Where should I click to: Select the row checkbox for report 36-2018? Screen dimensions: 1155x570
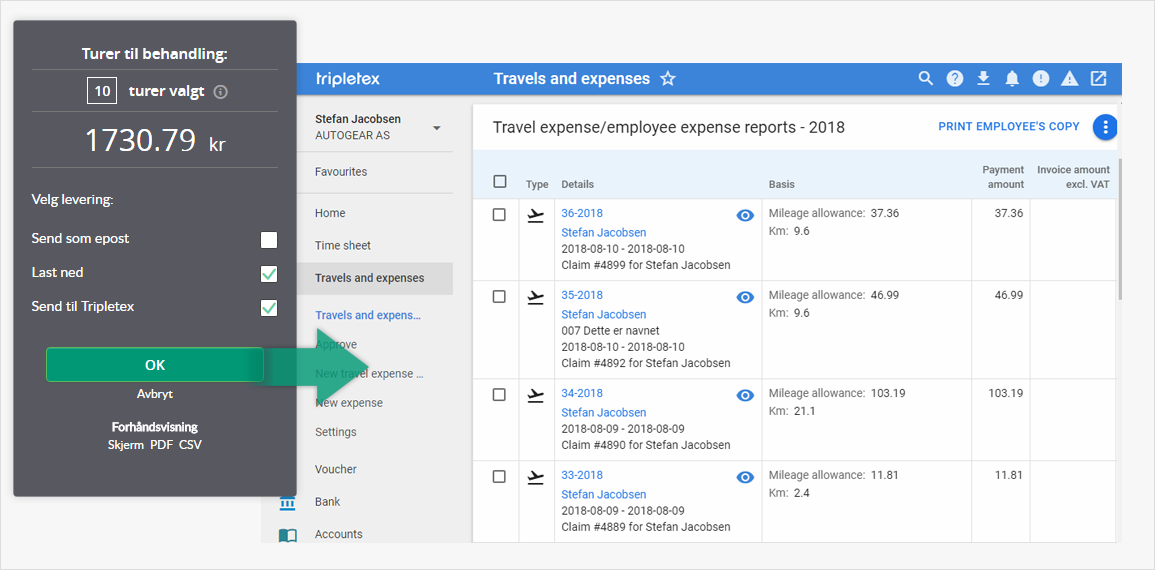(x=499, y=215)
